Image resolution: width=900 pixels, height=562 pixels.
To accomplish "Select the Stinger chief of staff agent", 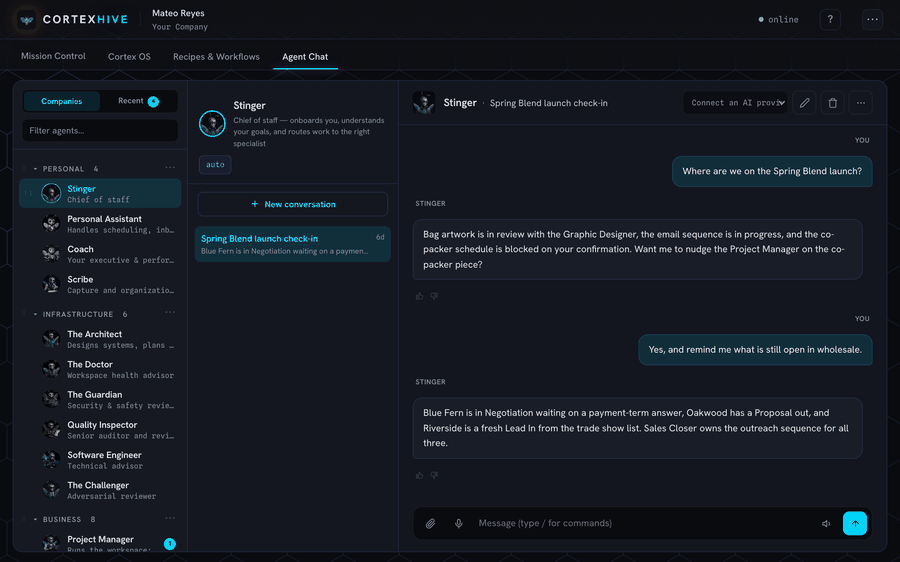I will 100,193.
